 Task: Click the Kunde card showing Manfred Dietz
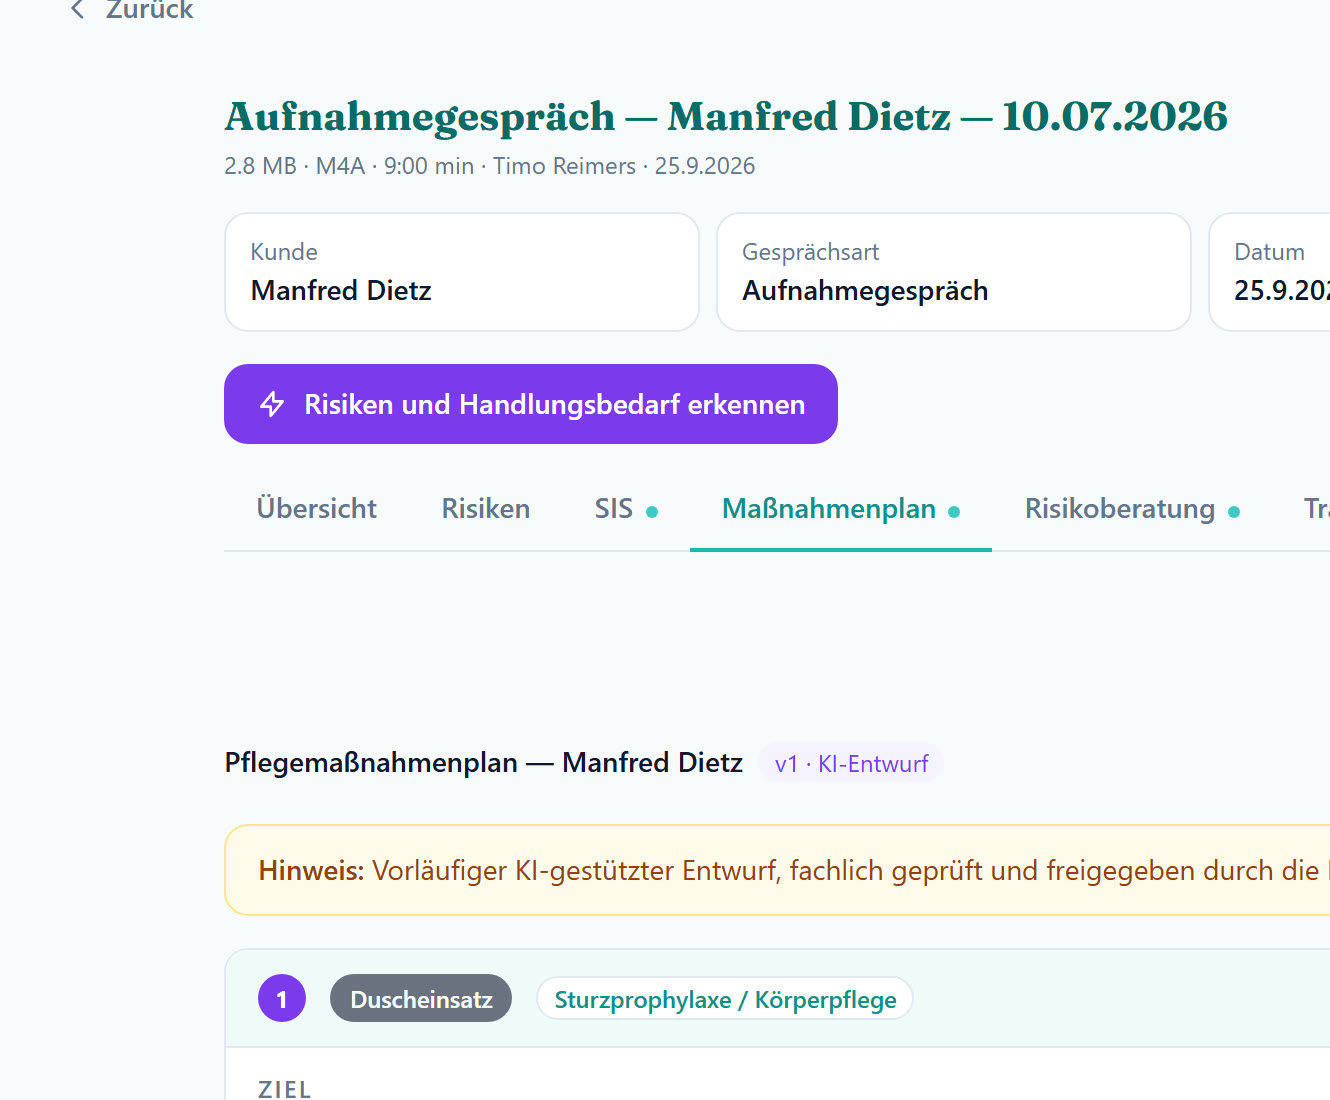point(462,272)
